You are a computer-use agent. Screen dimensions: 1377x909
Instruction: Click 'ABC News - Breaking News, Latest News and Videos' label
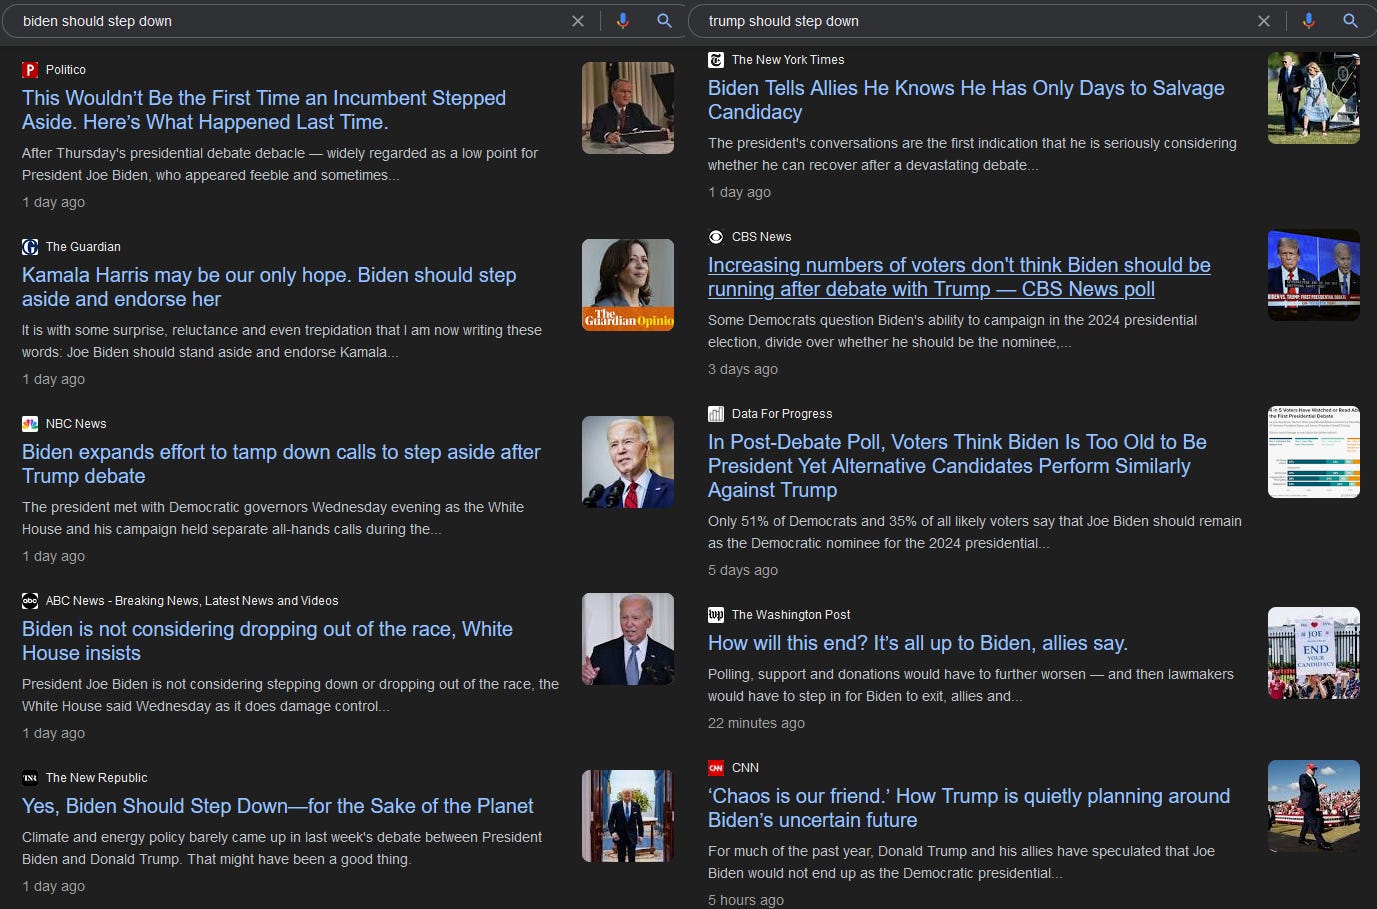[x=192, y=601]
